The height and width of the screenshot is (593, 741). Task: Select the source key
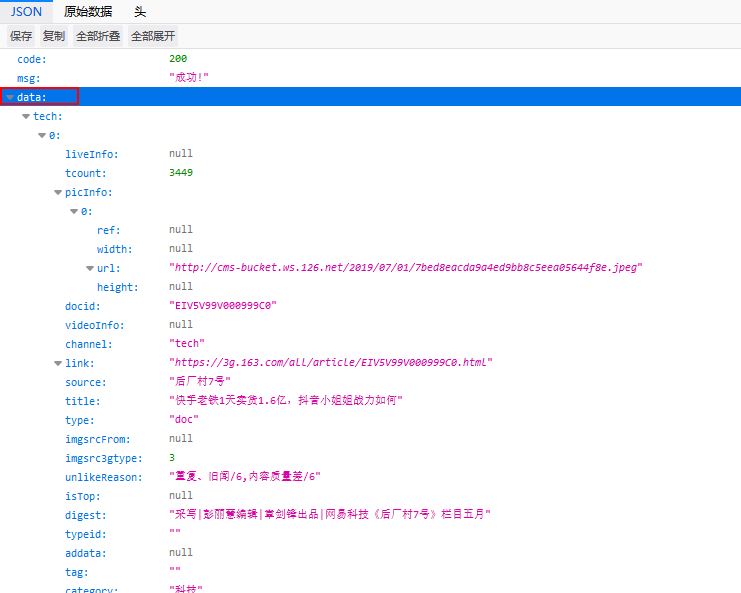click(86, 382)
